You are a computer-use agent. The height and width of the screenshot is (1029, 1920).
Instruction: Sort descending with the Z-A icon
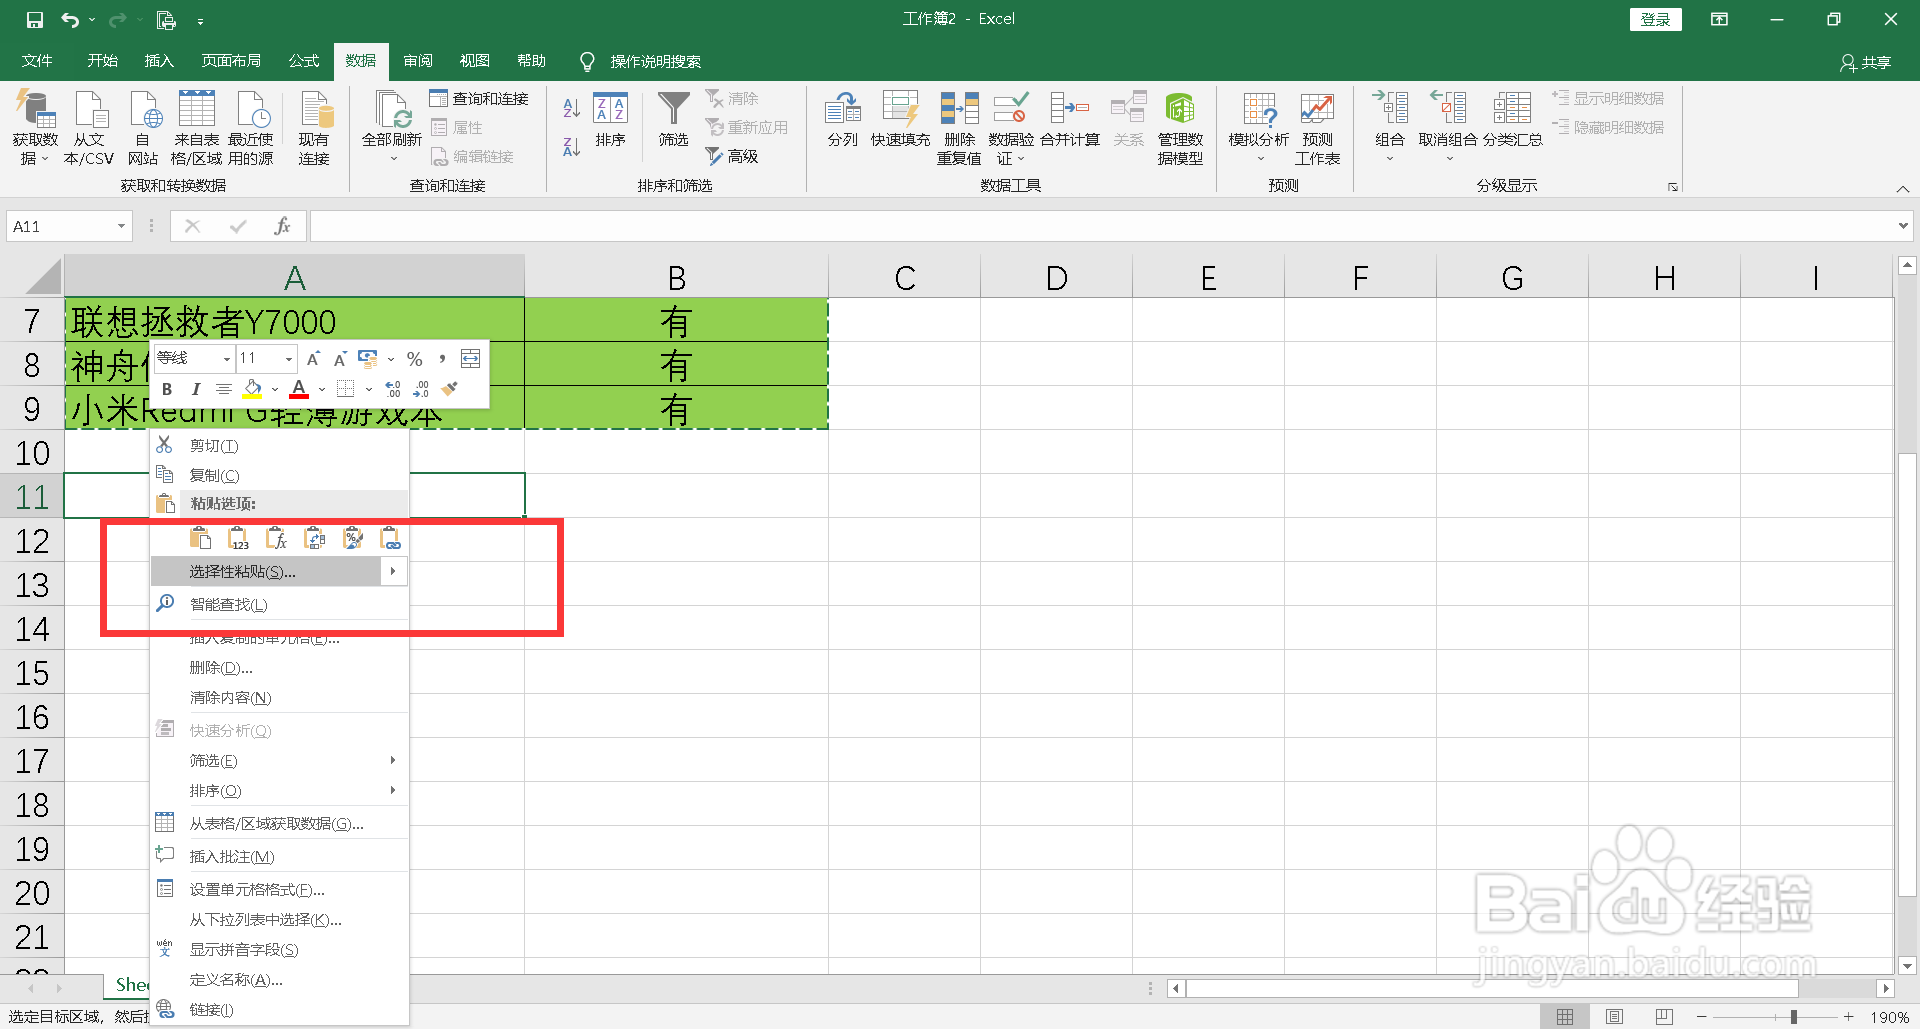tap(571, 147)
